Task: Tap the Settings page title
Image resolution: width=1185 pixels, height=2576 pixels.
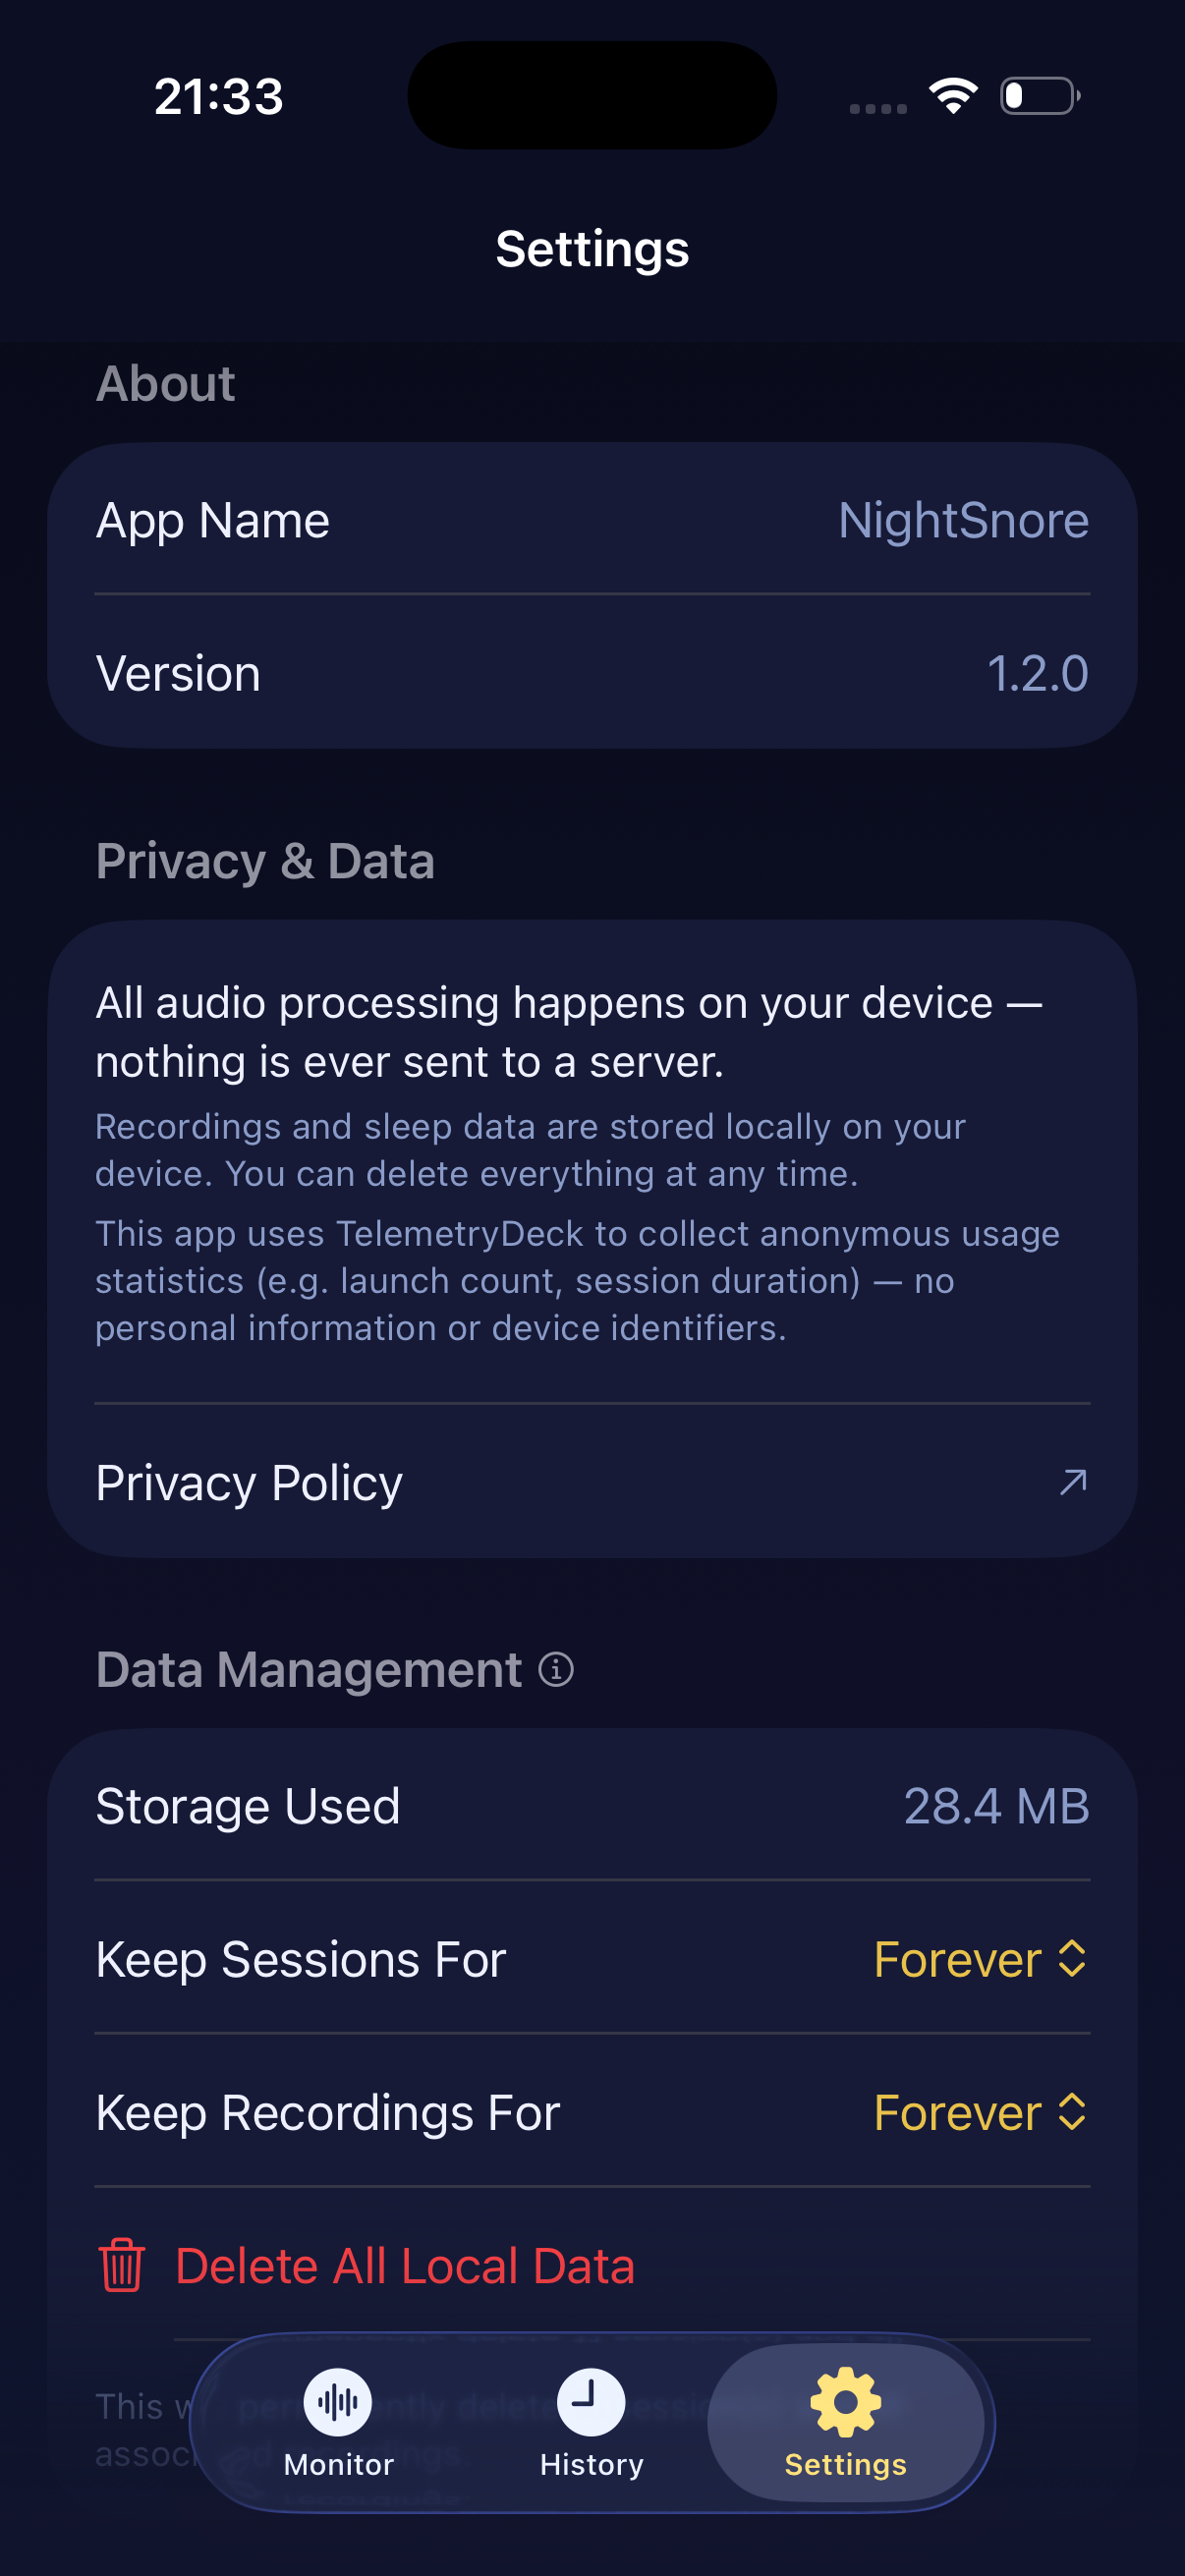Action: (592, 249)
